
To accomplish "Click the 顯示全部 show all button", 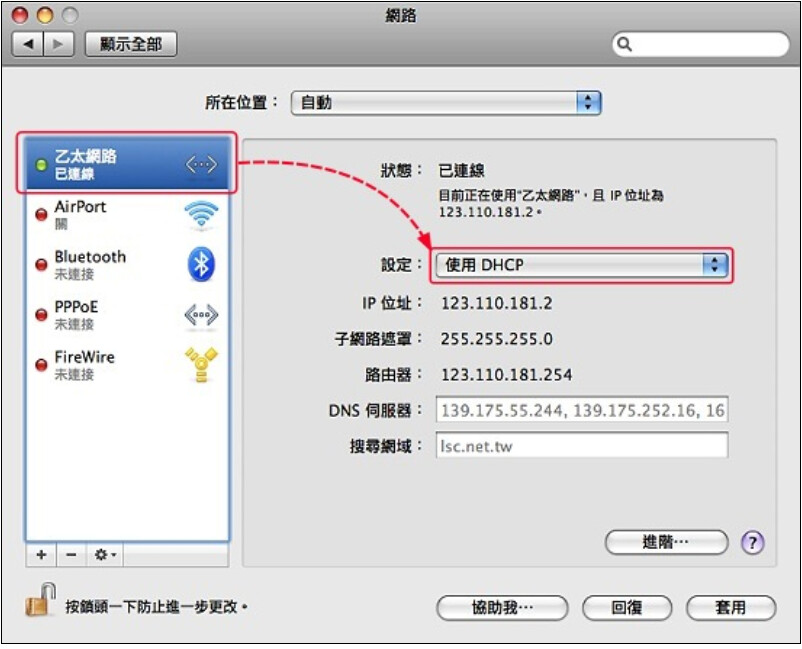I will (131, 44).
